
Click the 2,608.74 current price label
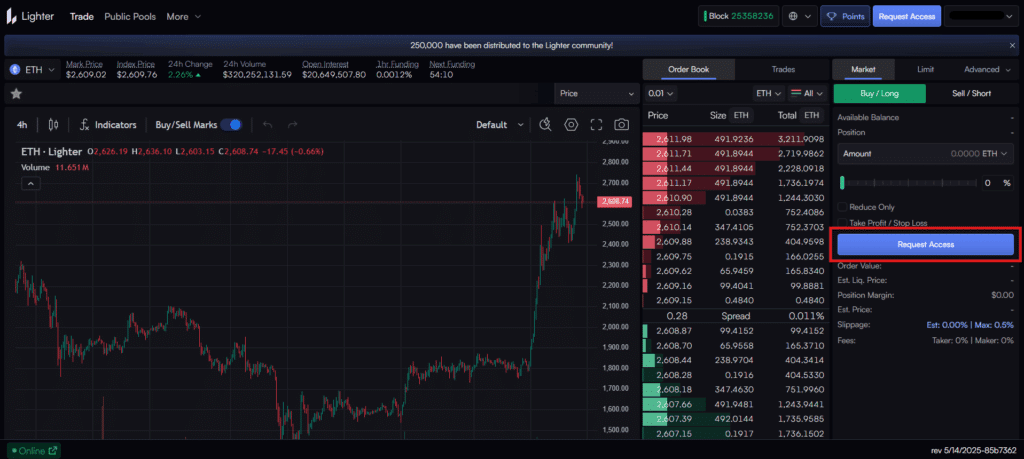click(x=615, y=202)
